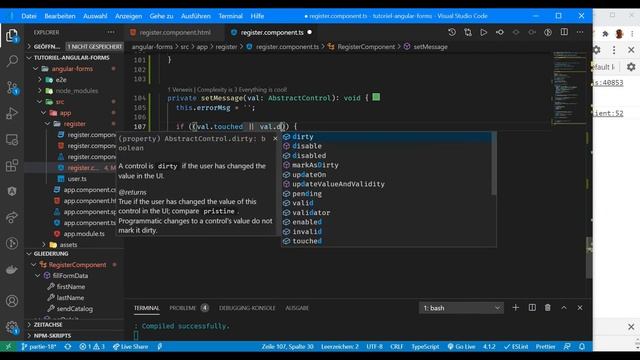The image size is (640, 360).
Task: Open the Terminal menu in menu bar
Action: (x=230, y=16)
